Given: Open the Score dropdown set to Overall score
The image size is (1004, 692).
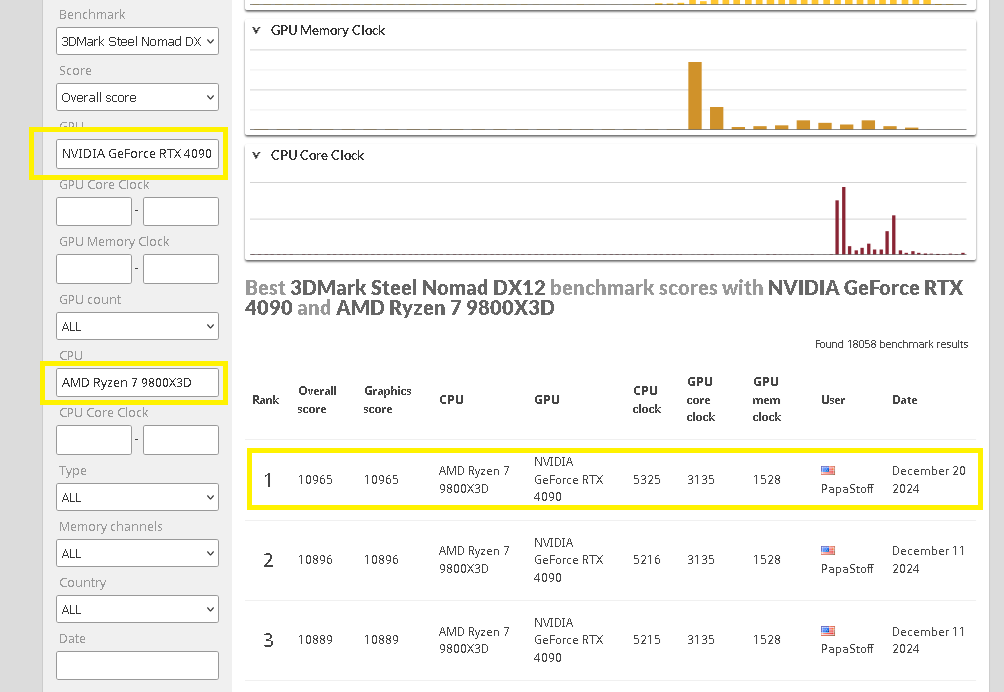Looking at the screenshot, I should click(137, 97).
